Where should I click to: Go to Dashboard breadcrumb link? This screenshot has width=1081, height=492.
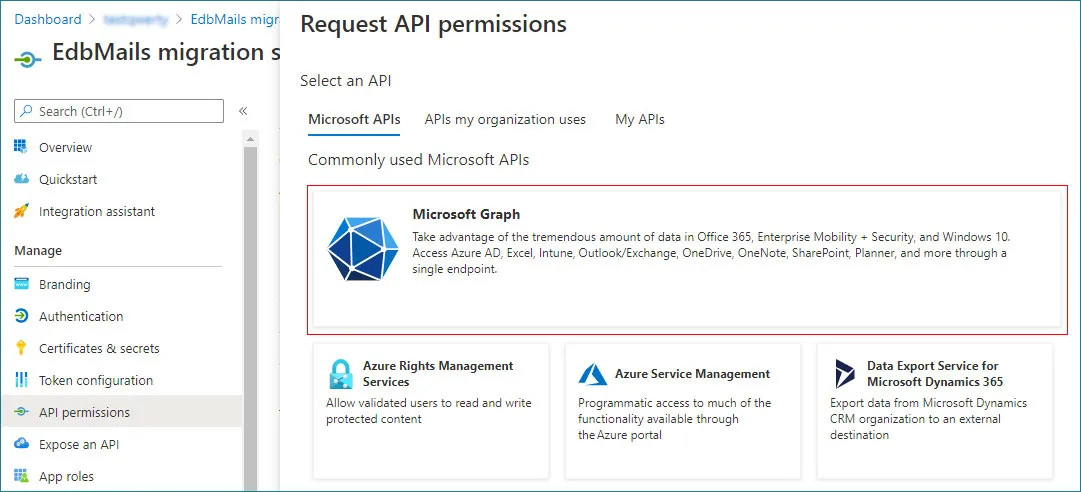pos(48,19)
